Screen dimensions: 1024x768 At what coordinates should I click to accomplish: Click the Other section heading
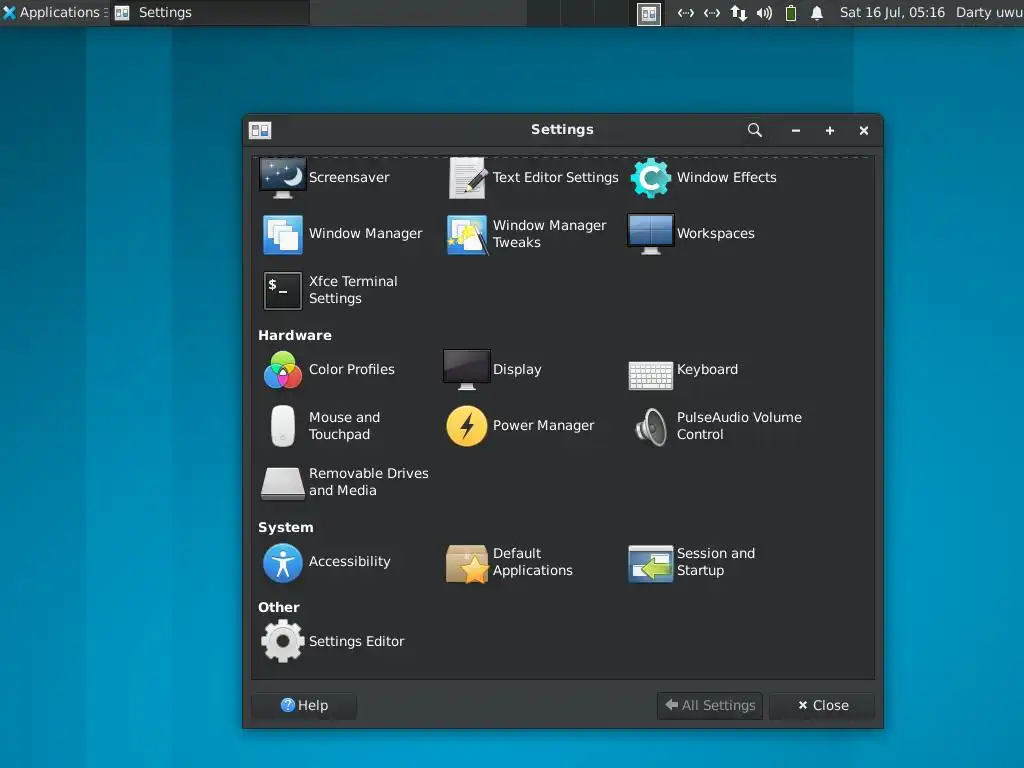(279, 607)
